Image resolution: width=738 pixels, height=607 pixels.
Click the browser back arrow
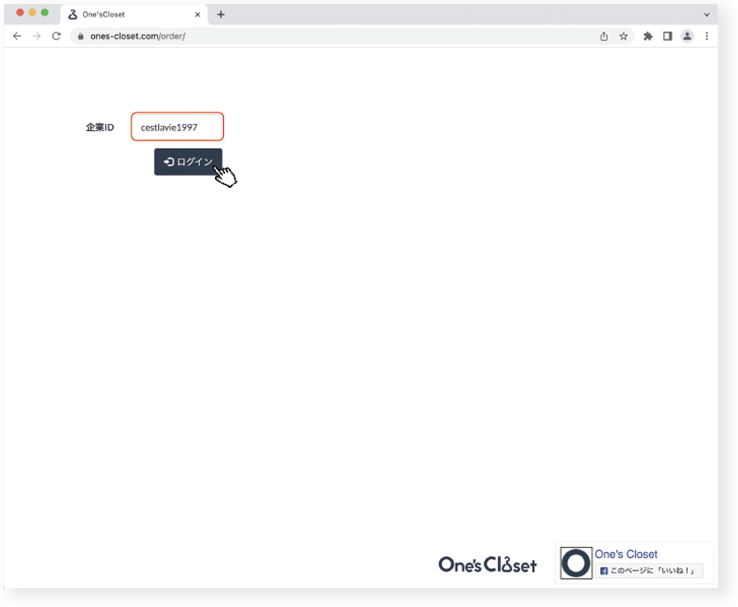tap(17, 36)
